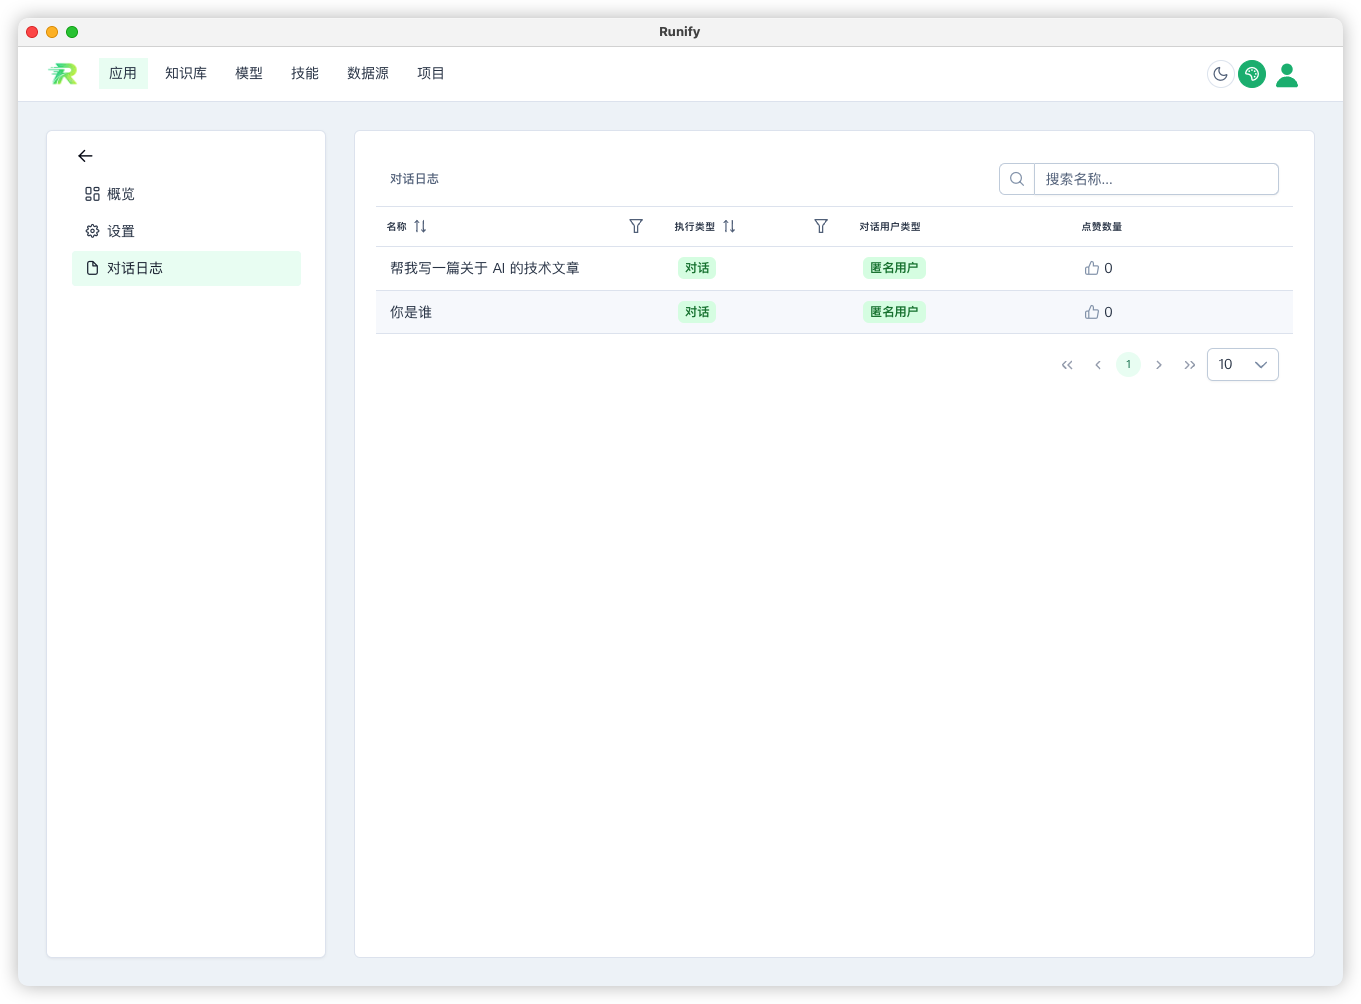Click 匿名用户 tag in 你是谁 row
1361x1004 pixels.
(x=894, y=312)
